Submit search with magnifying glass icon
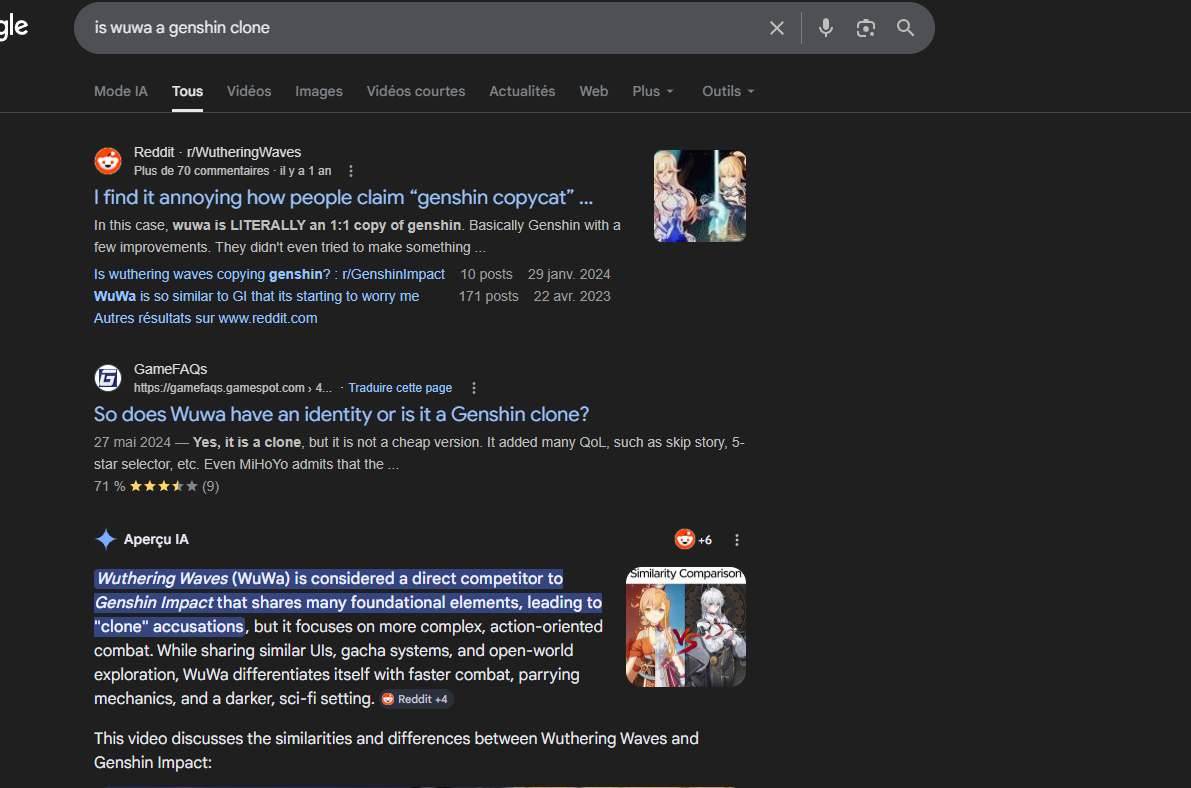The height and width of the screenshot is (788, 1191). (x=905, y=28)
